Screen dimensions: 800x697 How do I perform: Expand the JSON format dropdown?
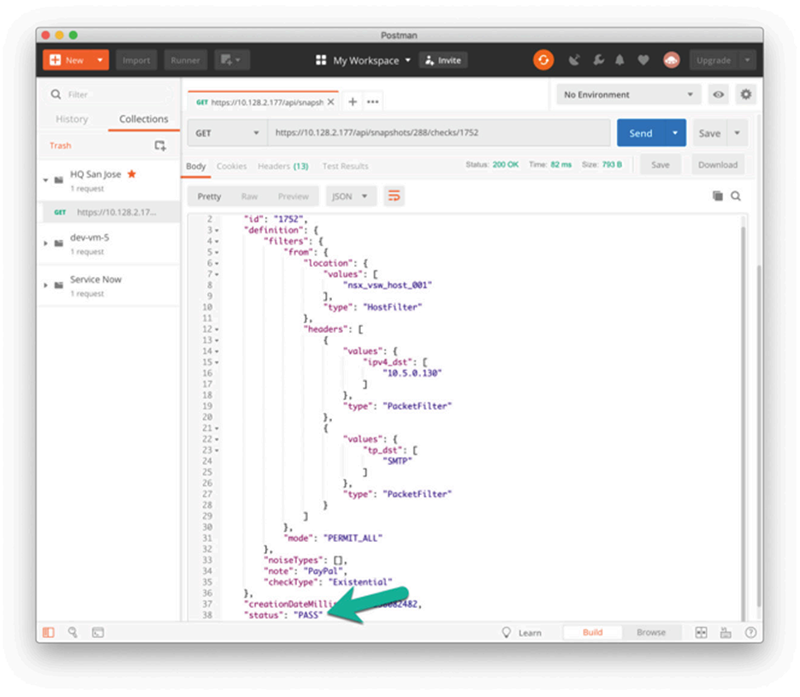[350, 197]
